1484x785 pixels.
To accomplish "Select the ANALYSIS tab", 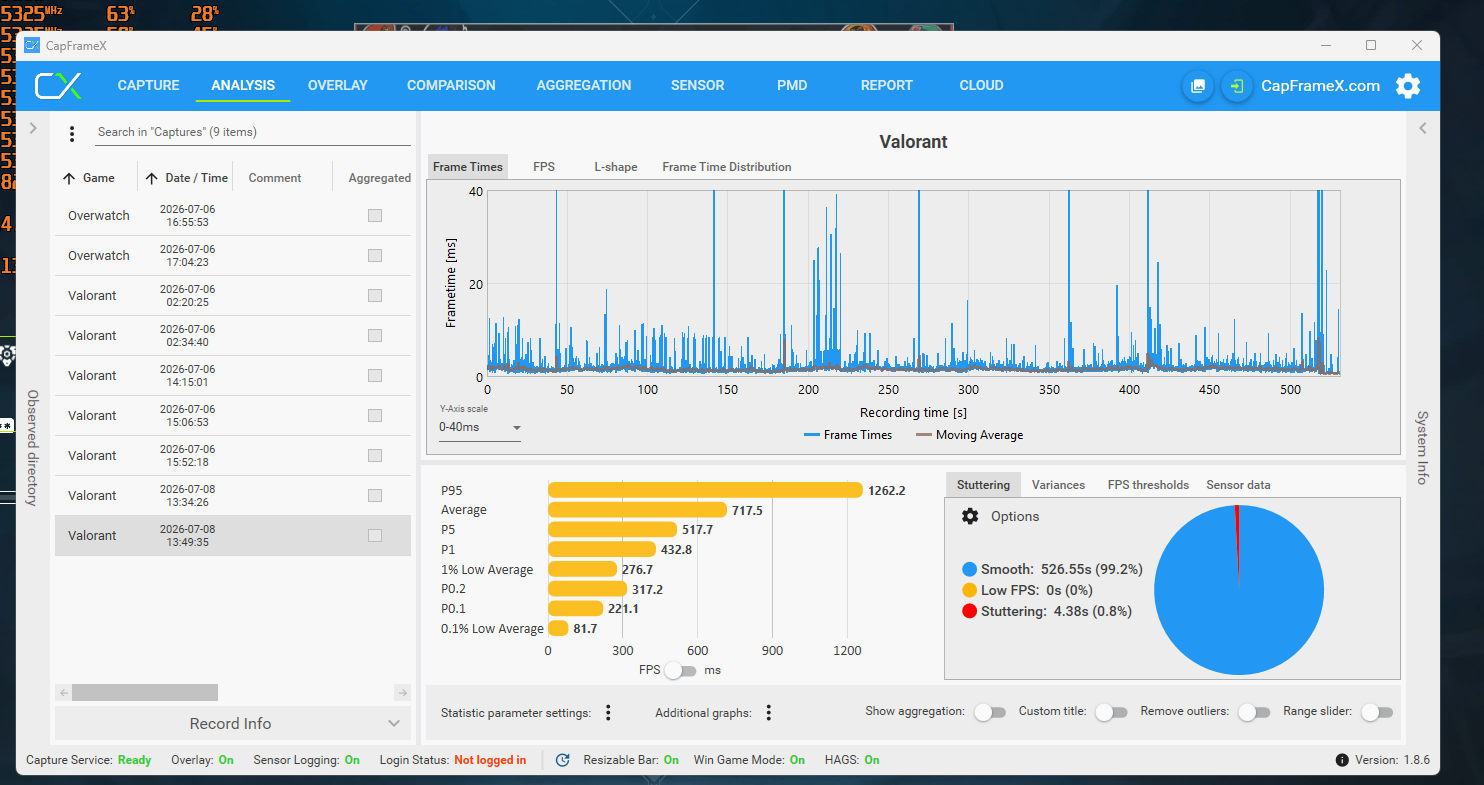I will [243, 86].
